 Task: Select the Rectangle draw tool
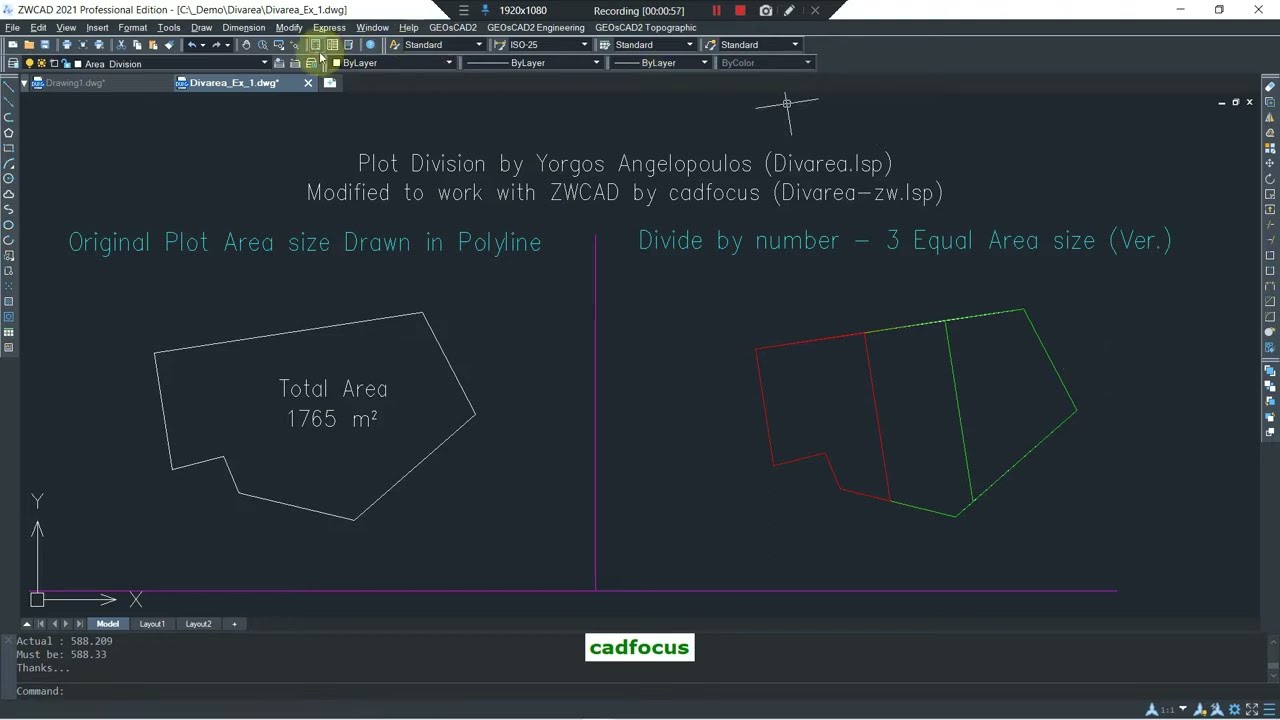coord(9,148)
